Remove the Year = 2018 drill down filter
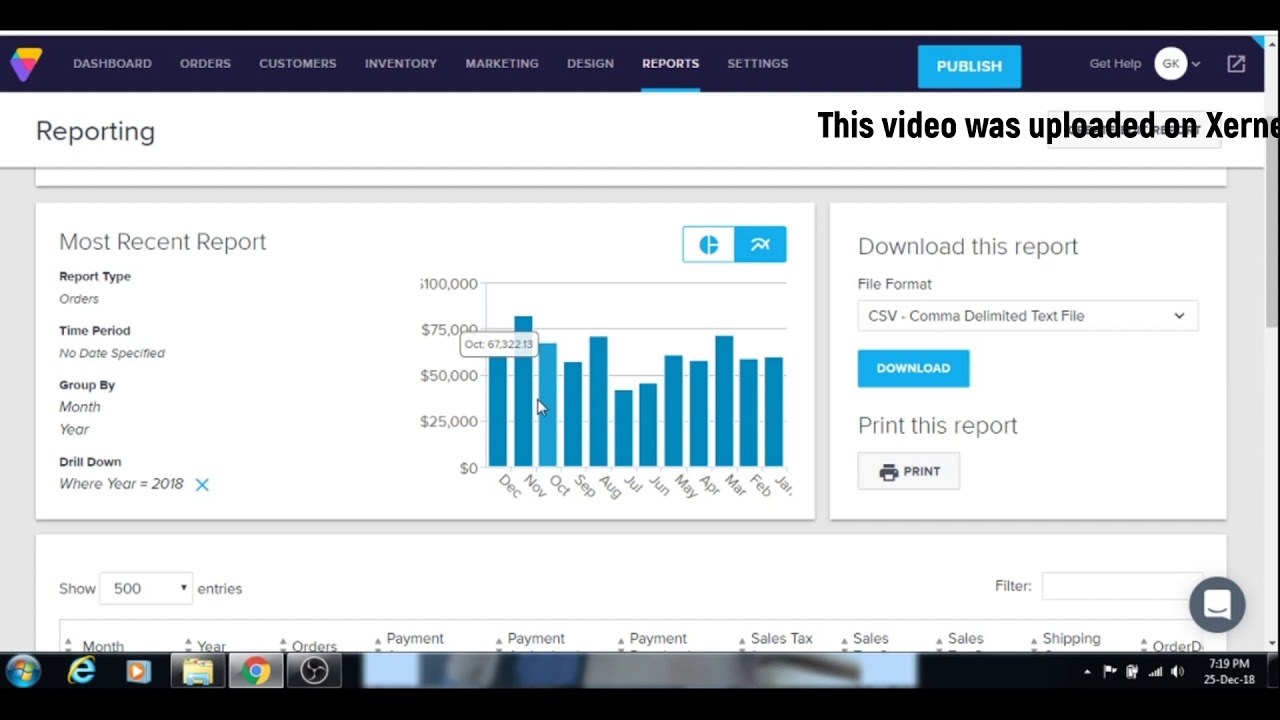 202,485
